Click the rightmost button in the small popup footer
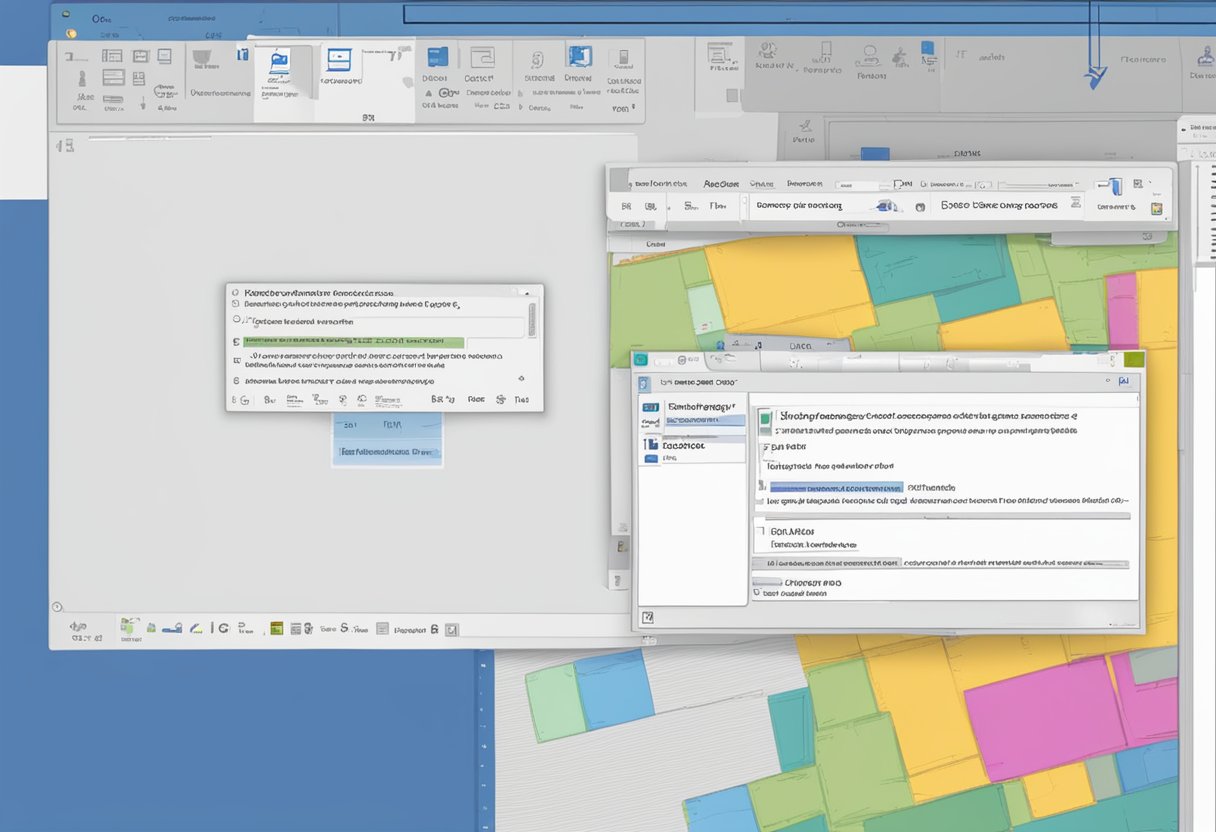The width and height of the screenshot is (1216, 832). pyautogui.click(x=521, y=399)
